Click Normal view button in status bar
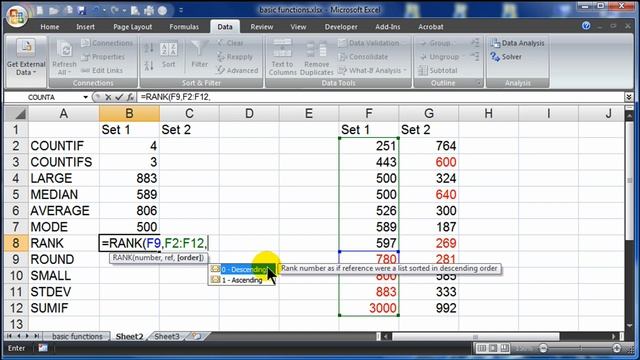640x360 pixels. pos(482,348)
